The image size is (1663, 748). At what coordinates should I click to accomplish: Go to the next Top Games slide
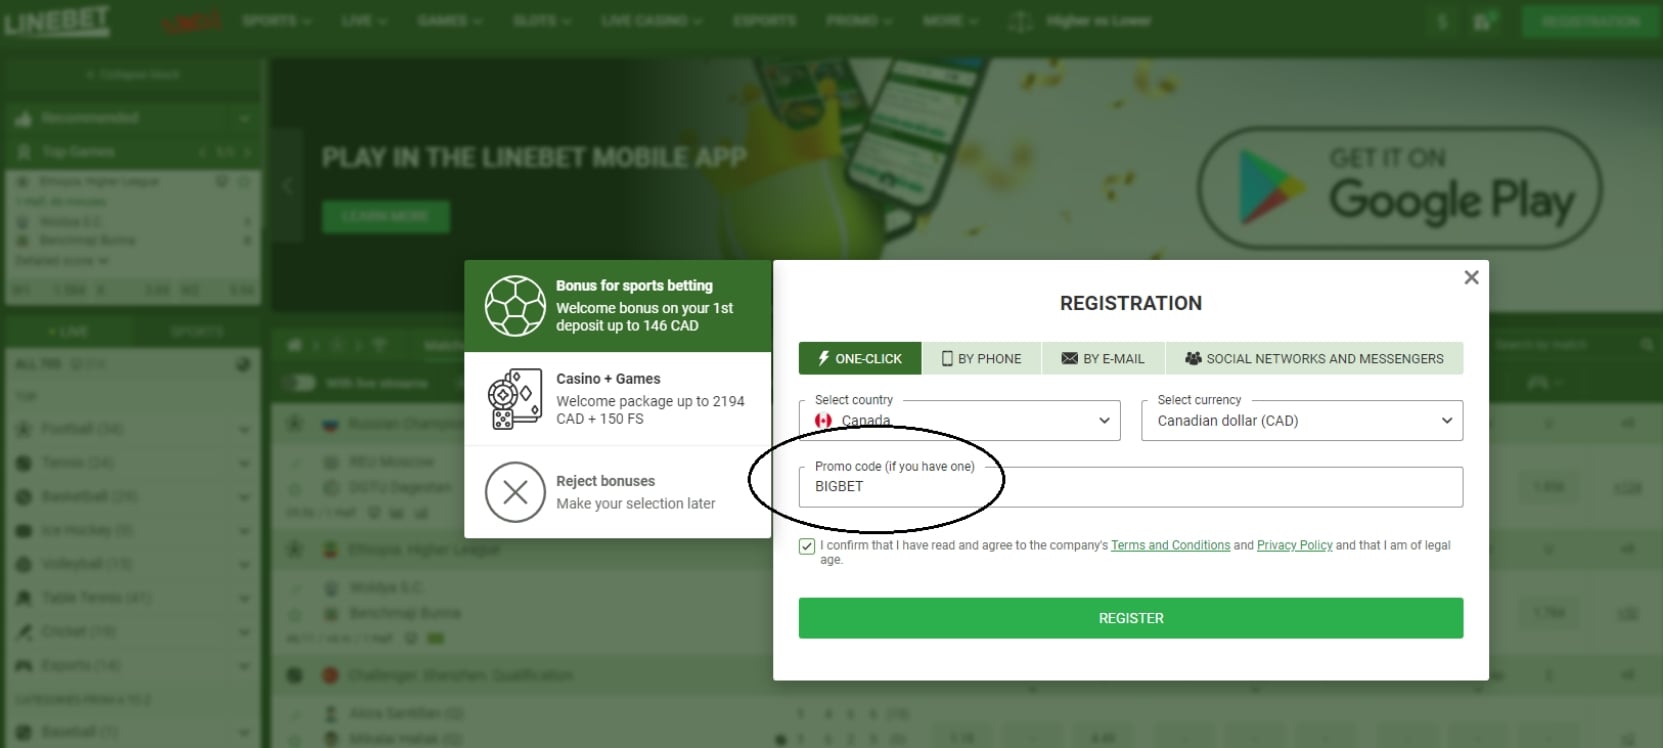(x=247, y=152)
